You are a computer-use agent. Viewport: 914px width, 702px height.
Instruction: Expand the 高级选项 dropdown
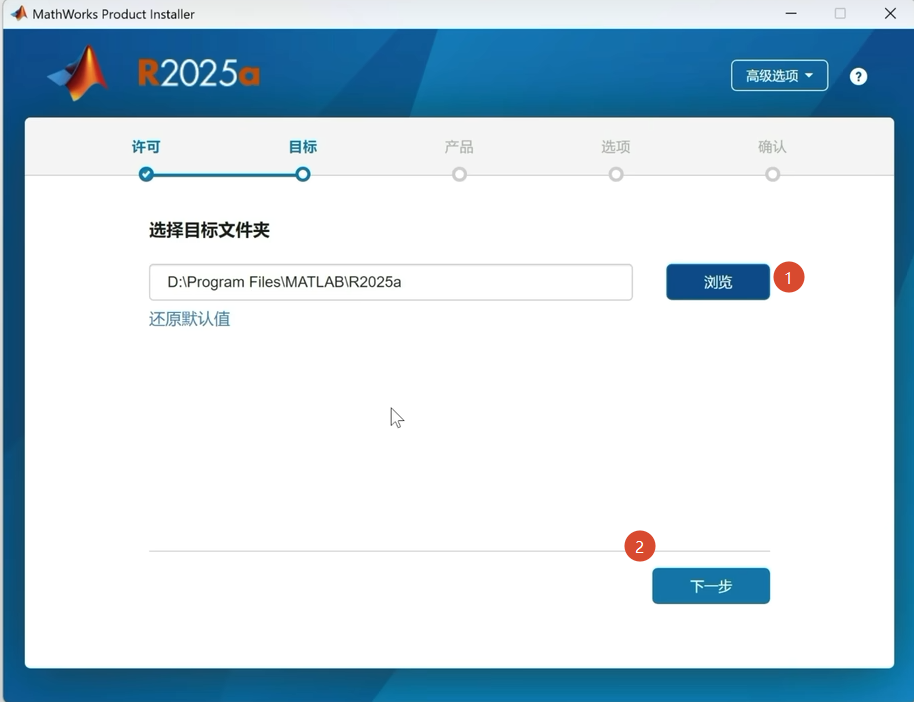(779, 75)
